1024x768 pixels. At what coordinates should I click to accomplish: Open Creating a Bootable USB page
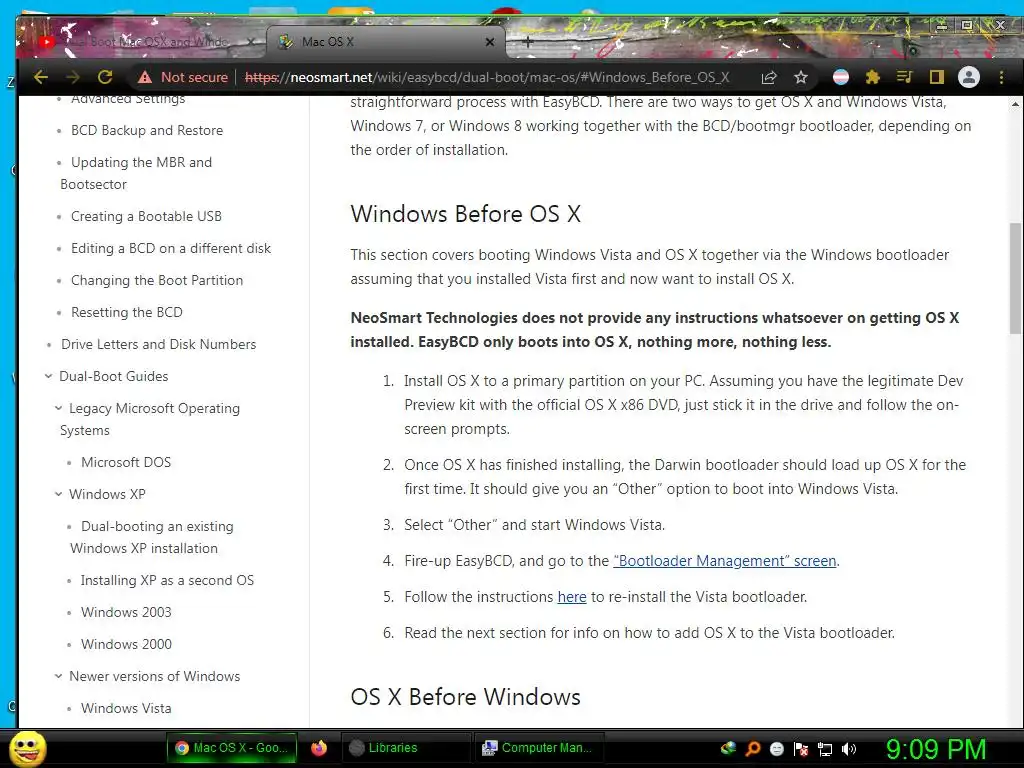click(x=146, y=216)
